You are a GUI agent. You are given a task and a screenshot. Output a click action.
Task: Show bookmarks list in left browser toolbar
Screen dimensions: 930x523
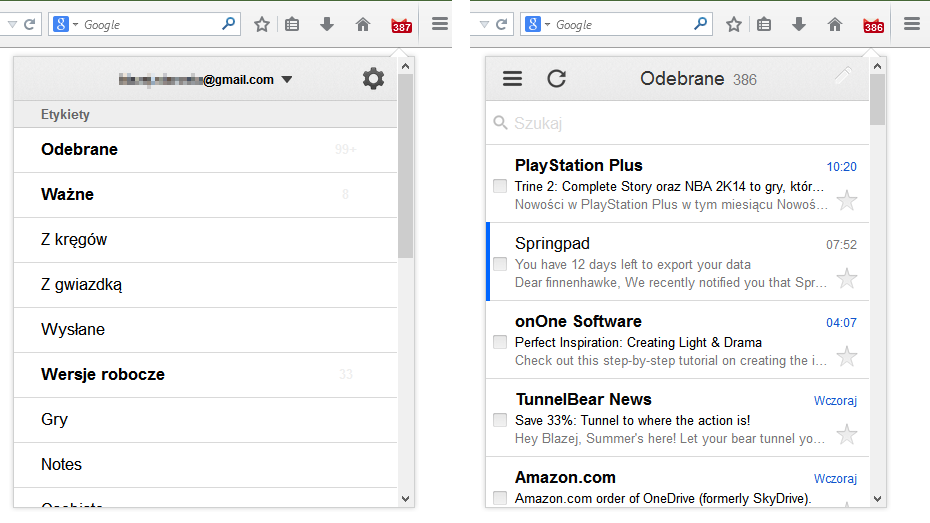292,24
